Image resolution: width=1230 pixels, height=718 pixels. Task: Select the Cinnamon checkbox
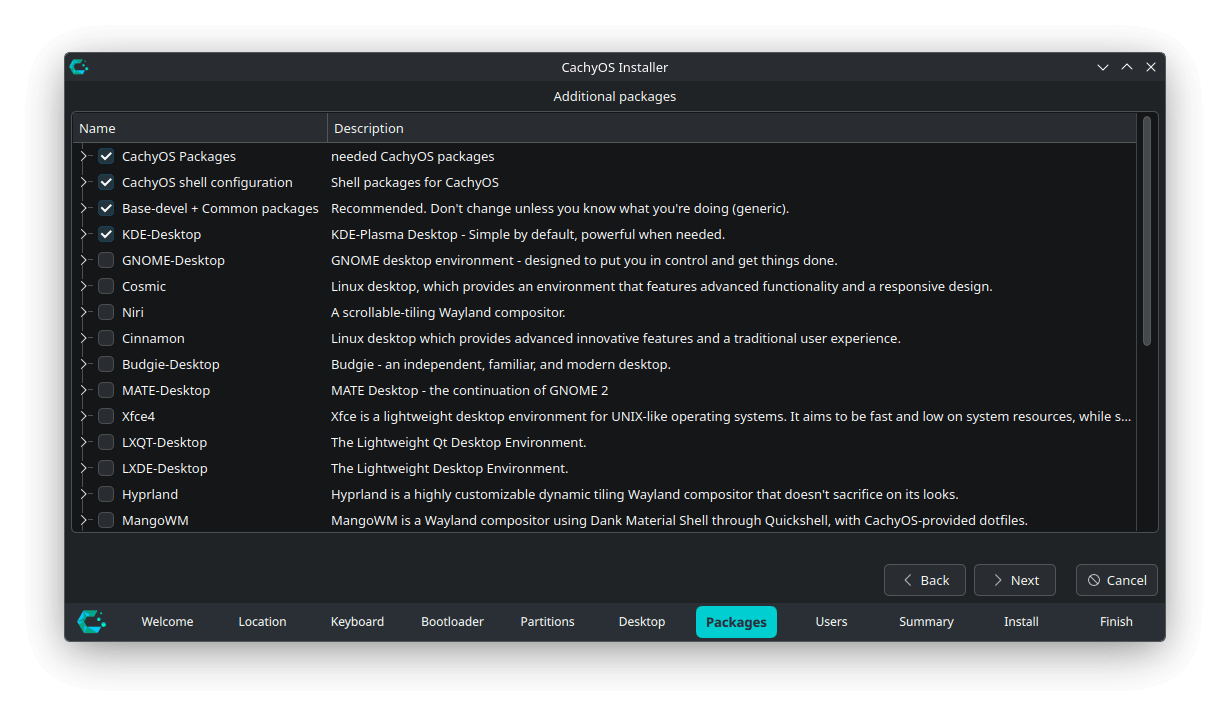point(106,338)
